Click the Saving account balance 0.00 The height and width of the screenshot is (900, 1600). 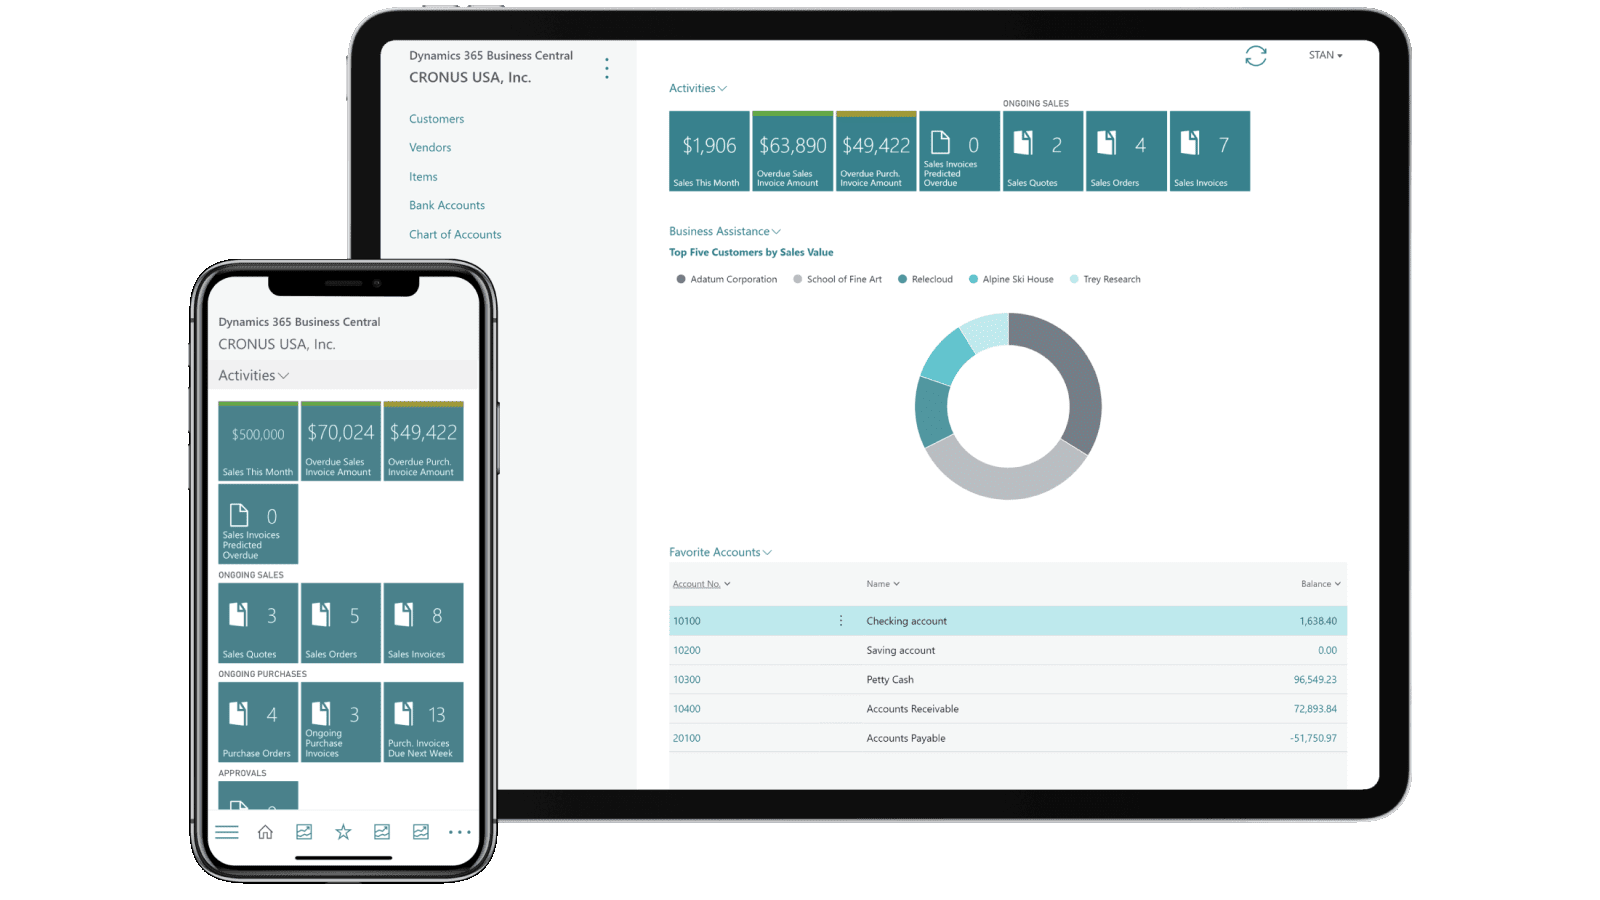(x=1327, y=650)
